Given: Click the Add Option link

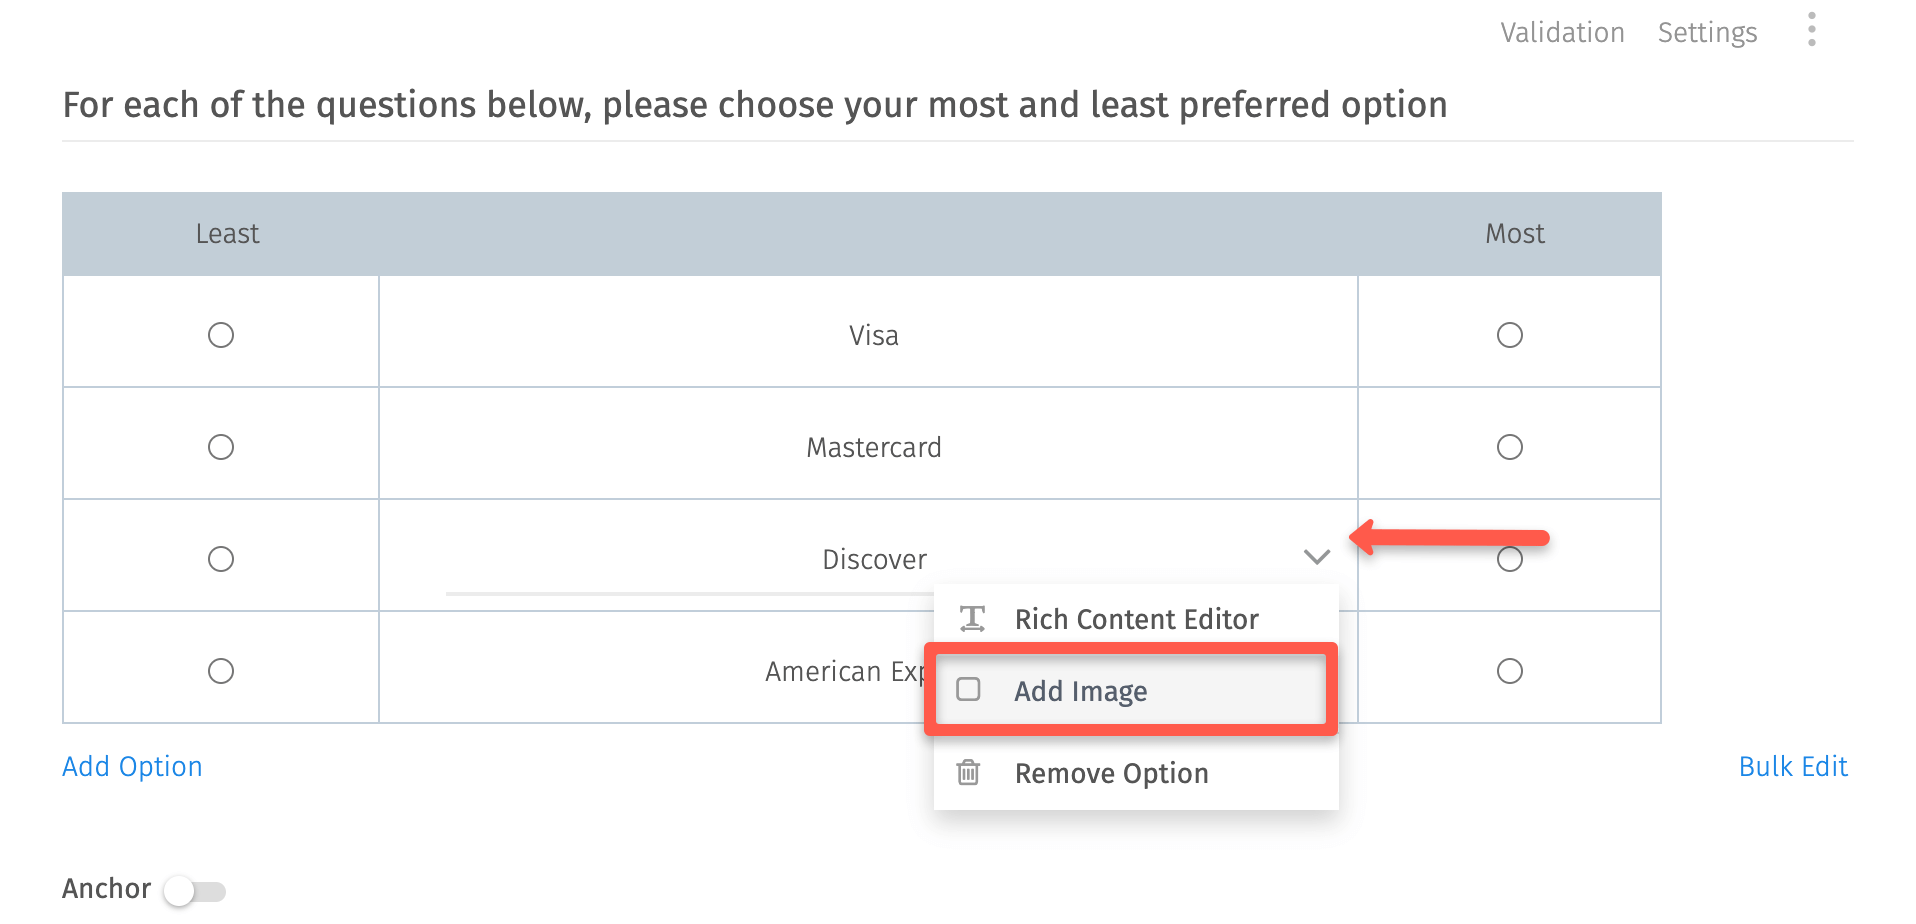Looking at the screenshot, I should [x=131, y=766].
